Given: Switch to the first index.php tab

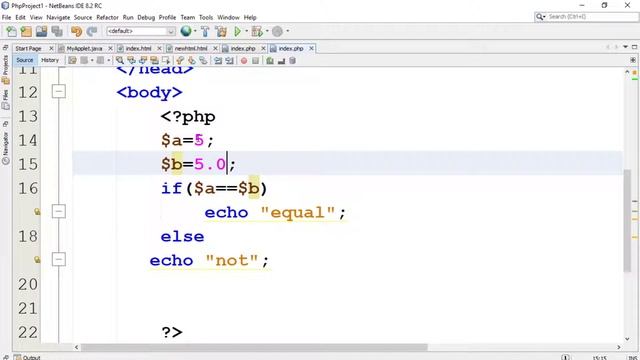Looking at the screenshot, I should [243, 49].
